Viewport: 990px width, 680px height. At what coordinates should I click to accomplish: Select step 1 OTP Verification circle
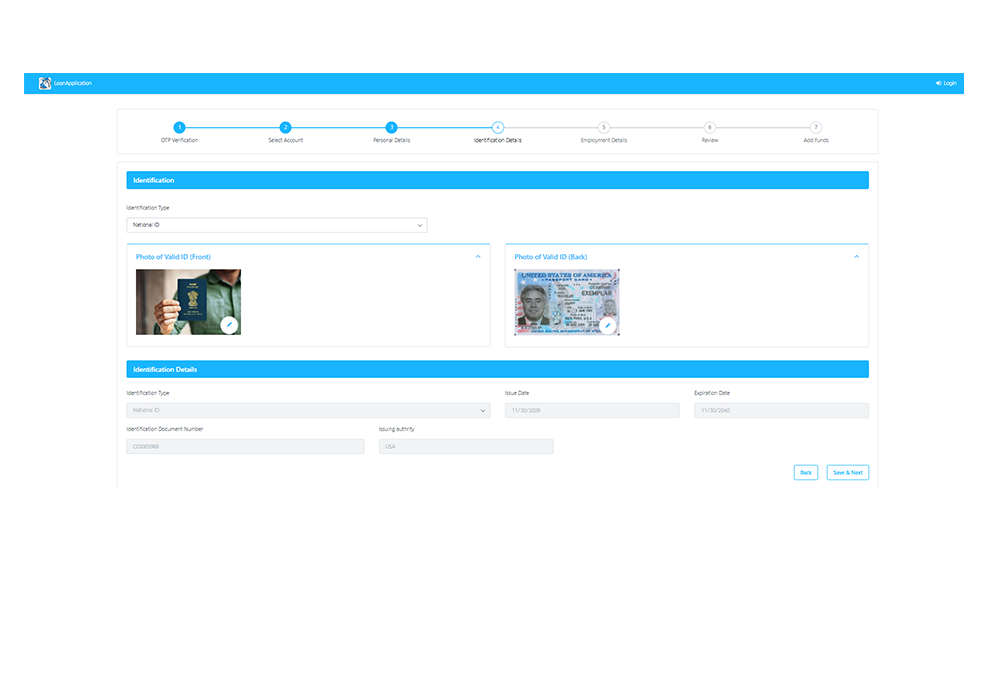pyautogui.click(x=180, y=128)
